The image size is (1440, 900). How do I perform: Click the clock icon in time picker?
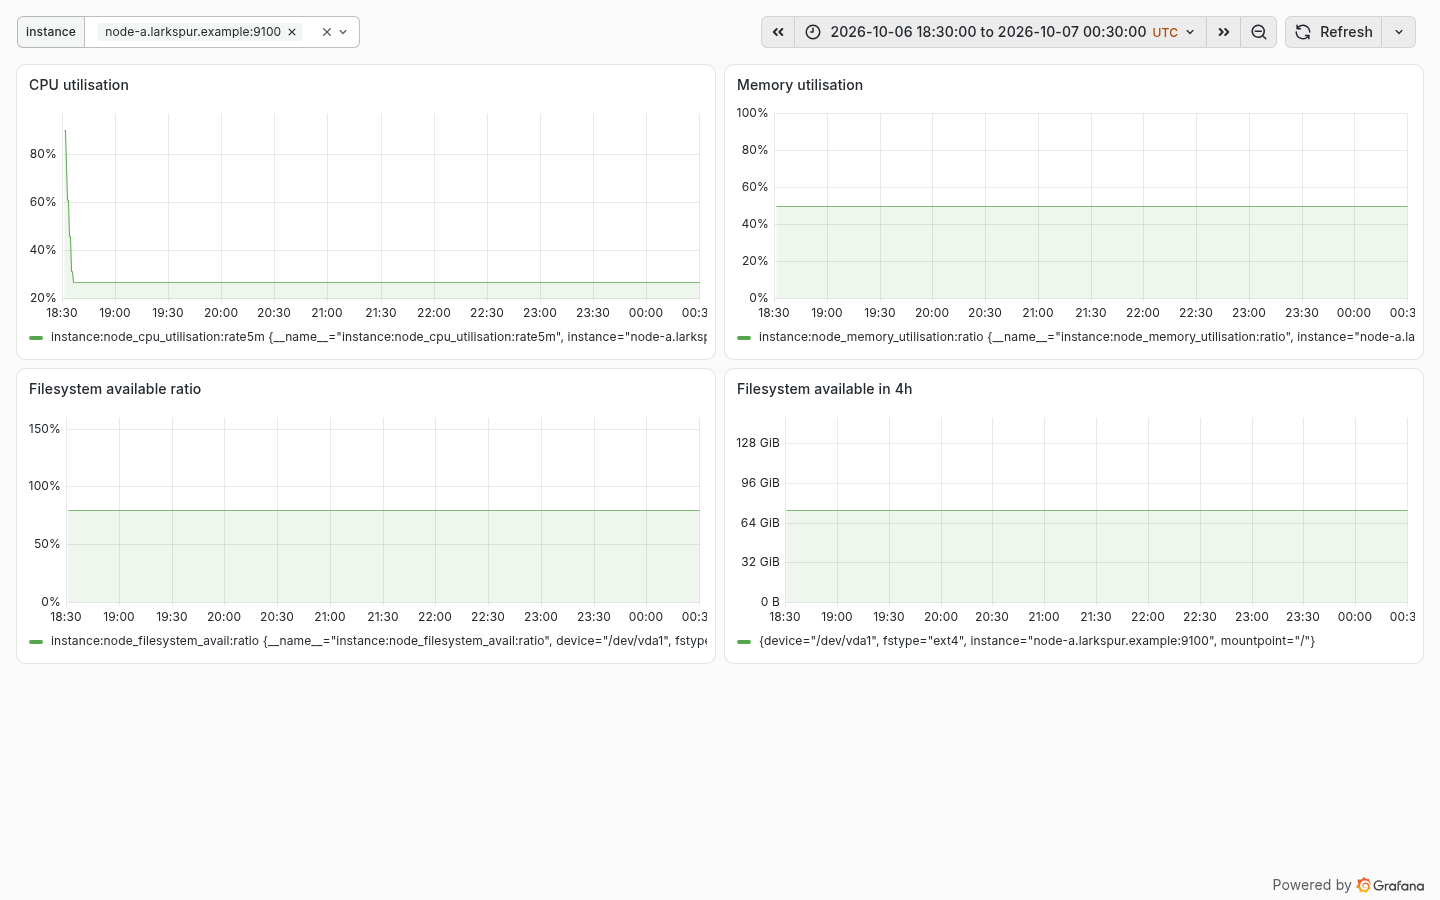pyautogui.click(x=813, y=32)
